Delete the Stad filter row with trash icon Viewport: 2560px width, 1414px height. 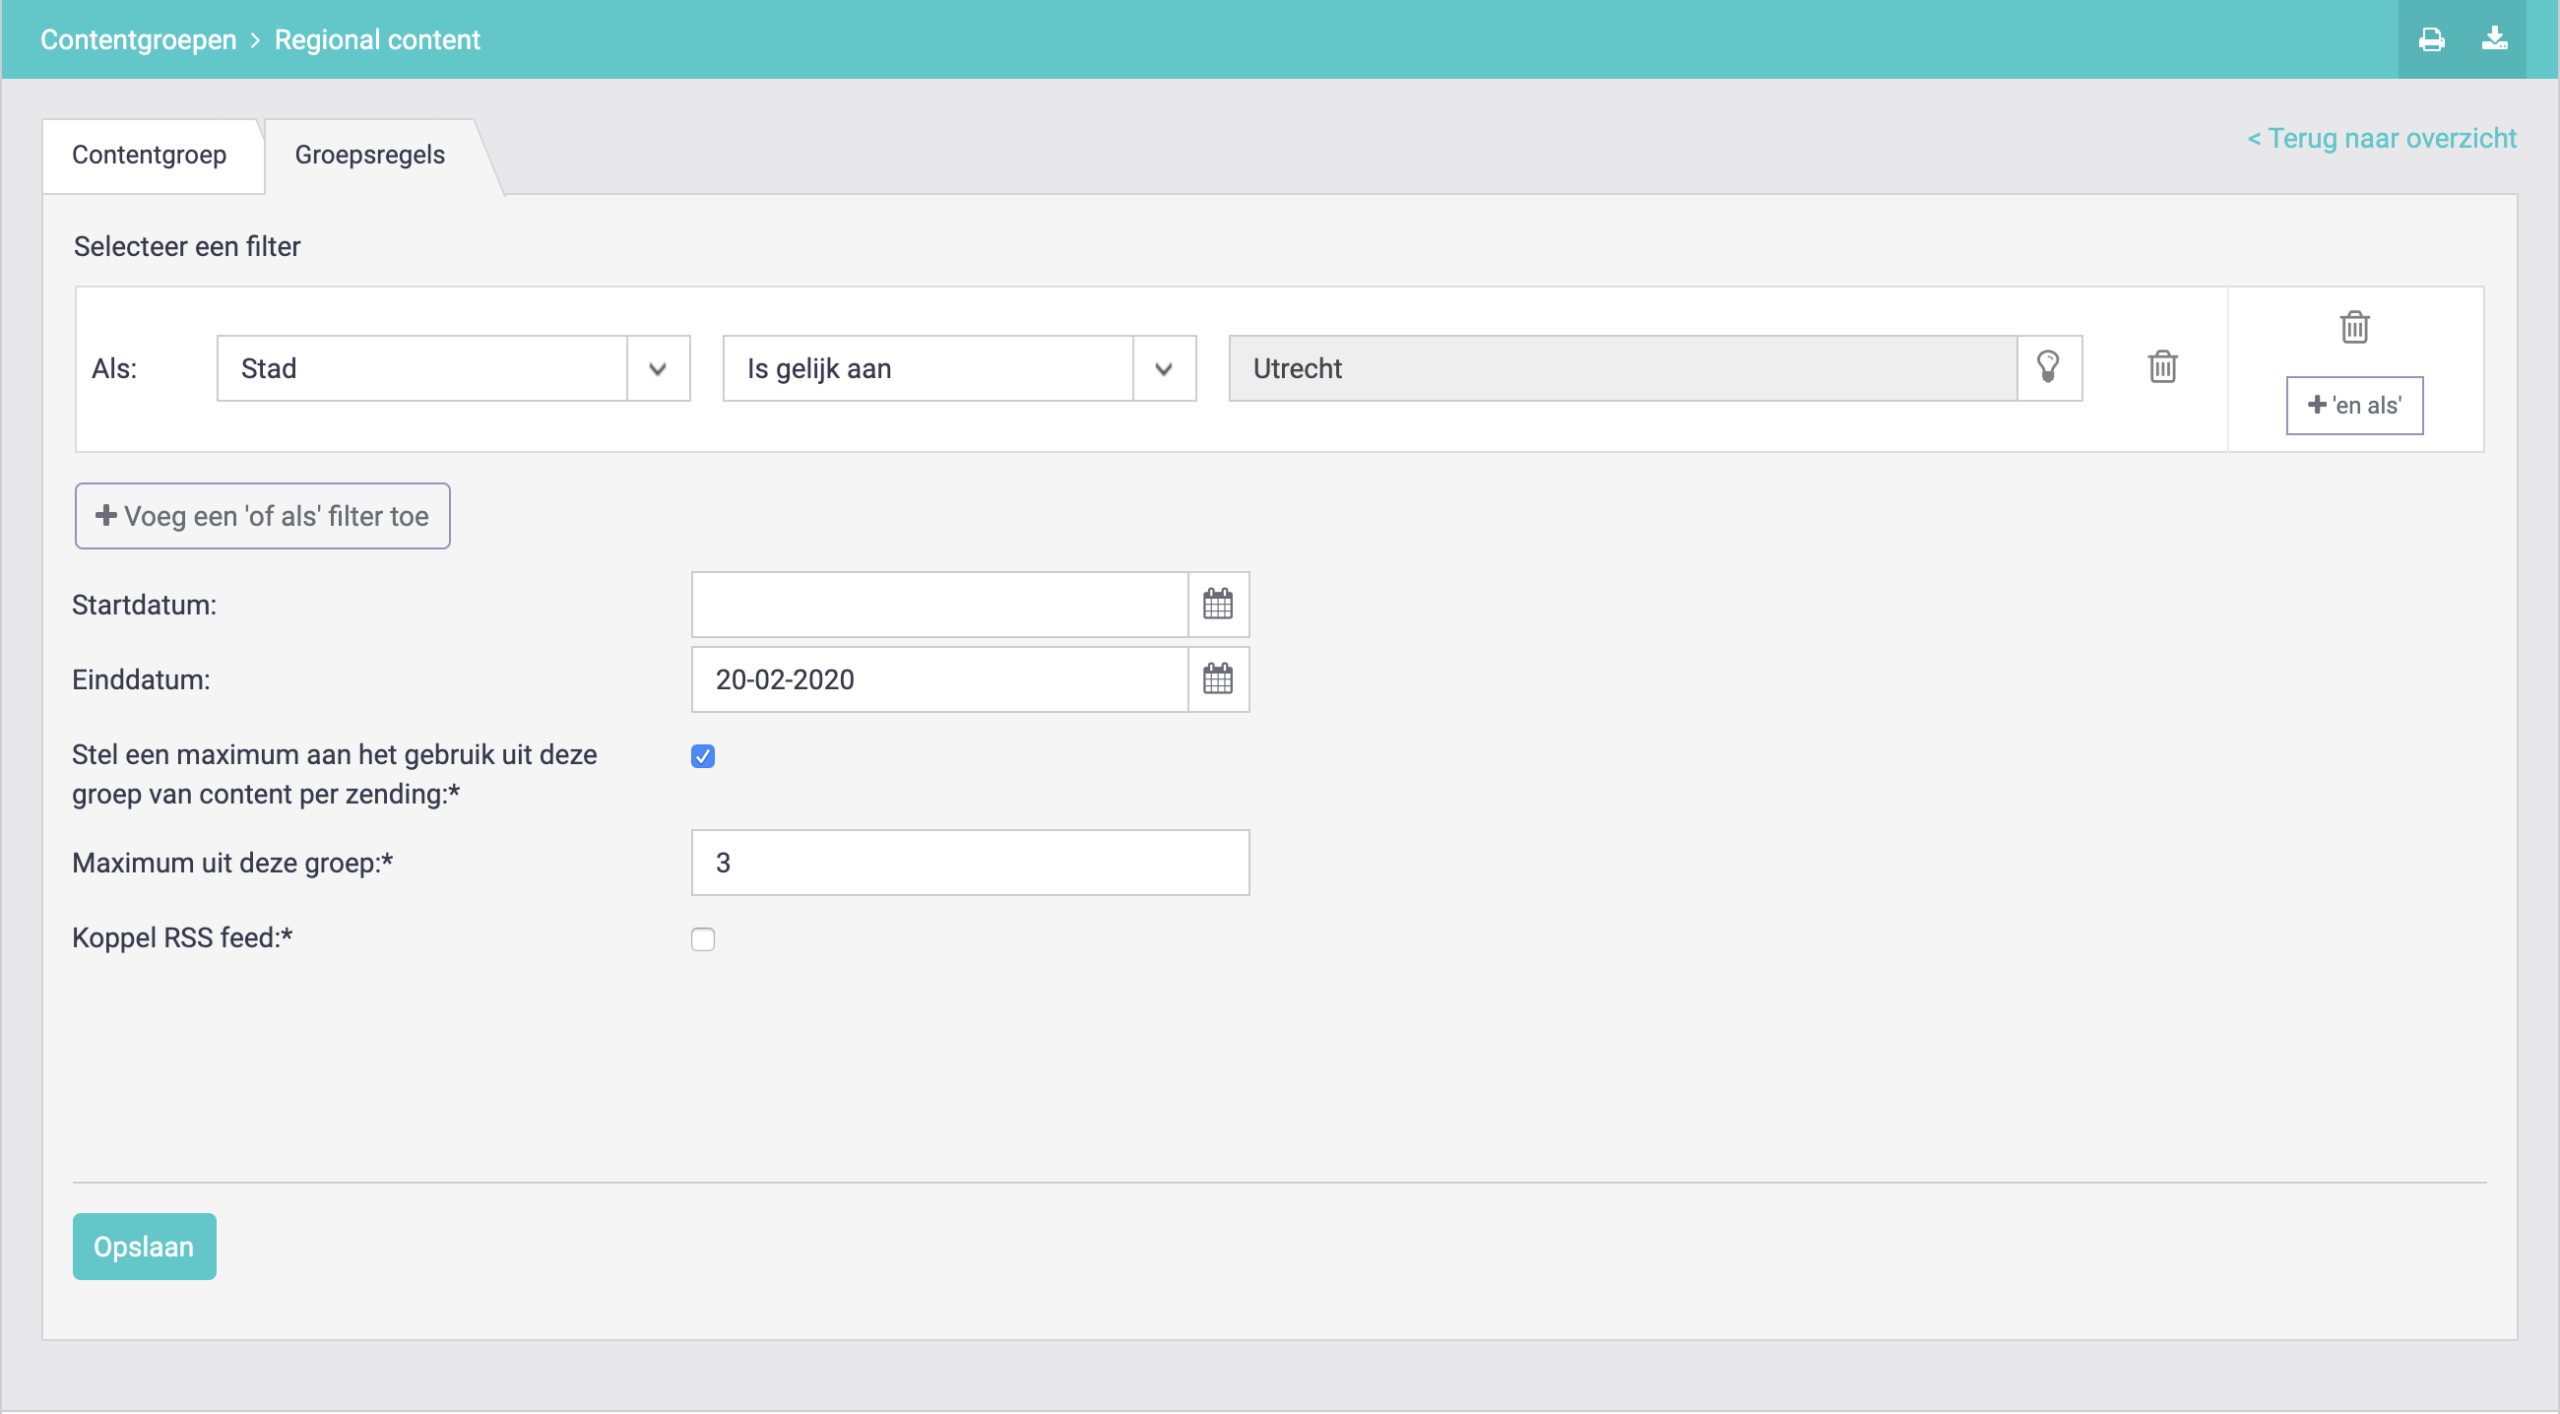(2162, 367)
